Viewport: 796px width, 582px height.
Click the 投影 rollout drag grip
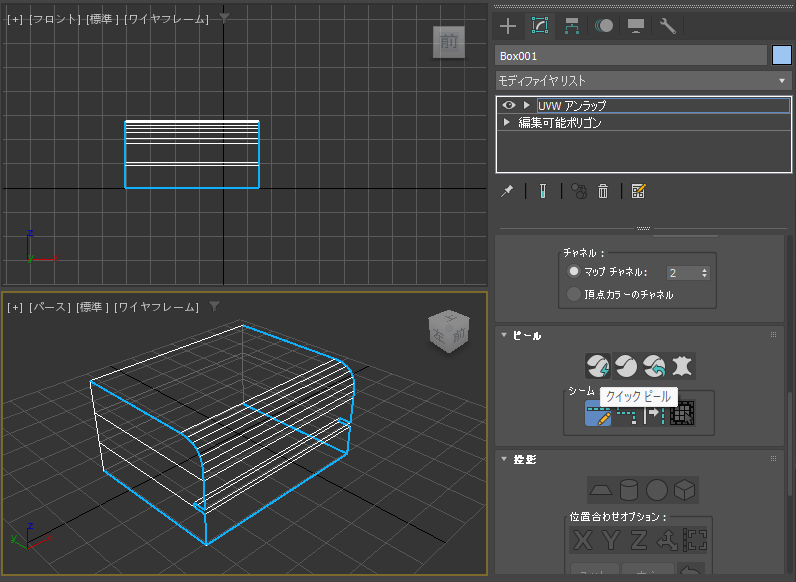[773, 459]
